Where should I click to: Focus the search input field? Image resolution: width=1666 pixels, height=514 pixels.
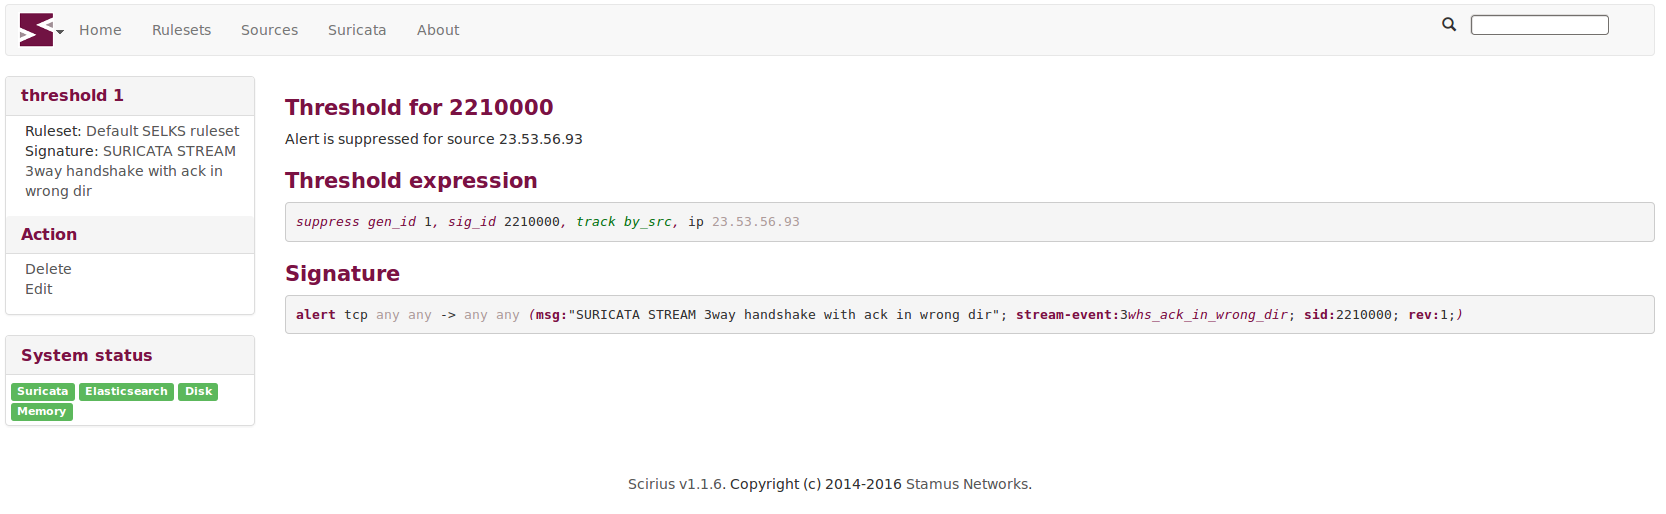[x=1539, y=25]
